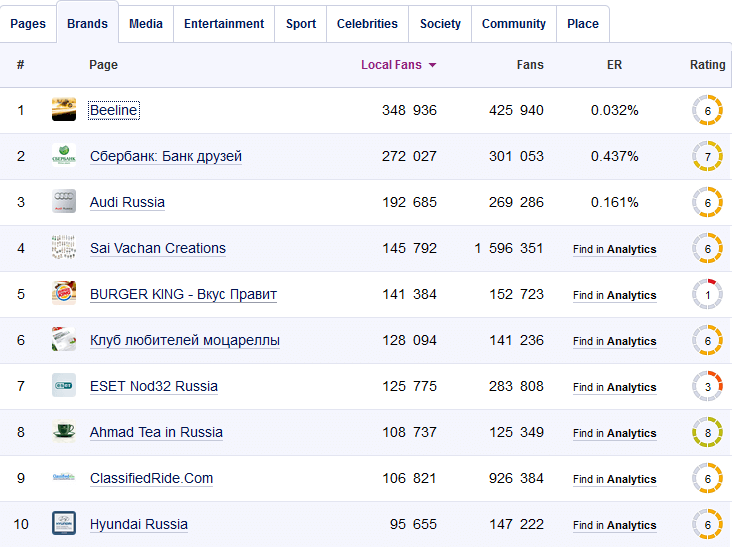Screen dimensions: 732x547
Task: Click Ahmad Tea's rating circle showing 8
Action: pyautogui.click(x=707, y=432)
